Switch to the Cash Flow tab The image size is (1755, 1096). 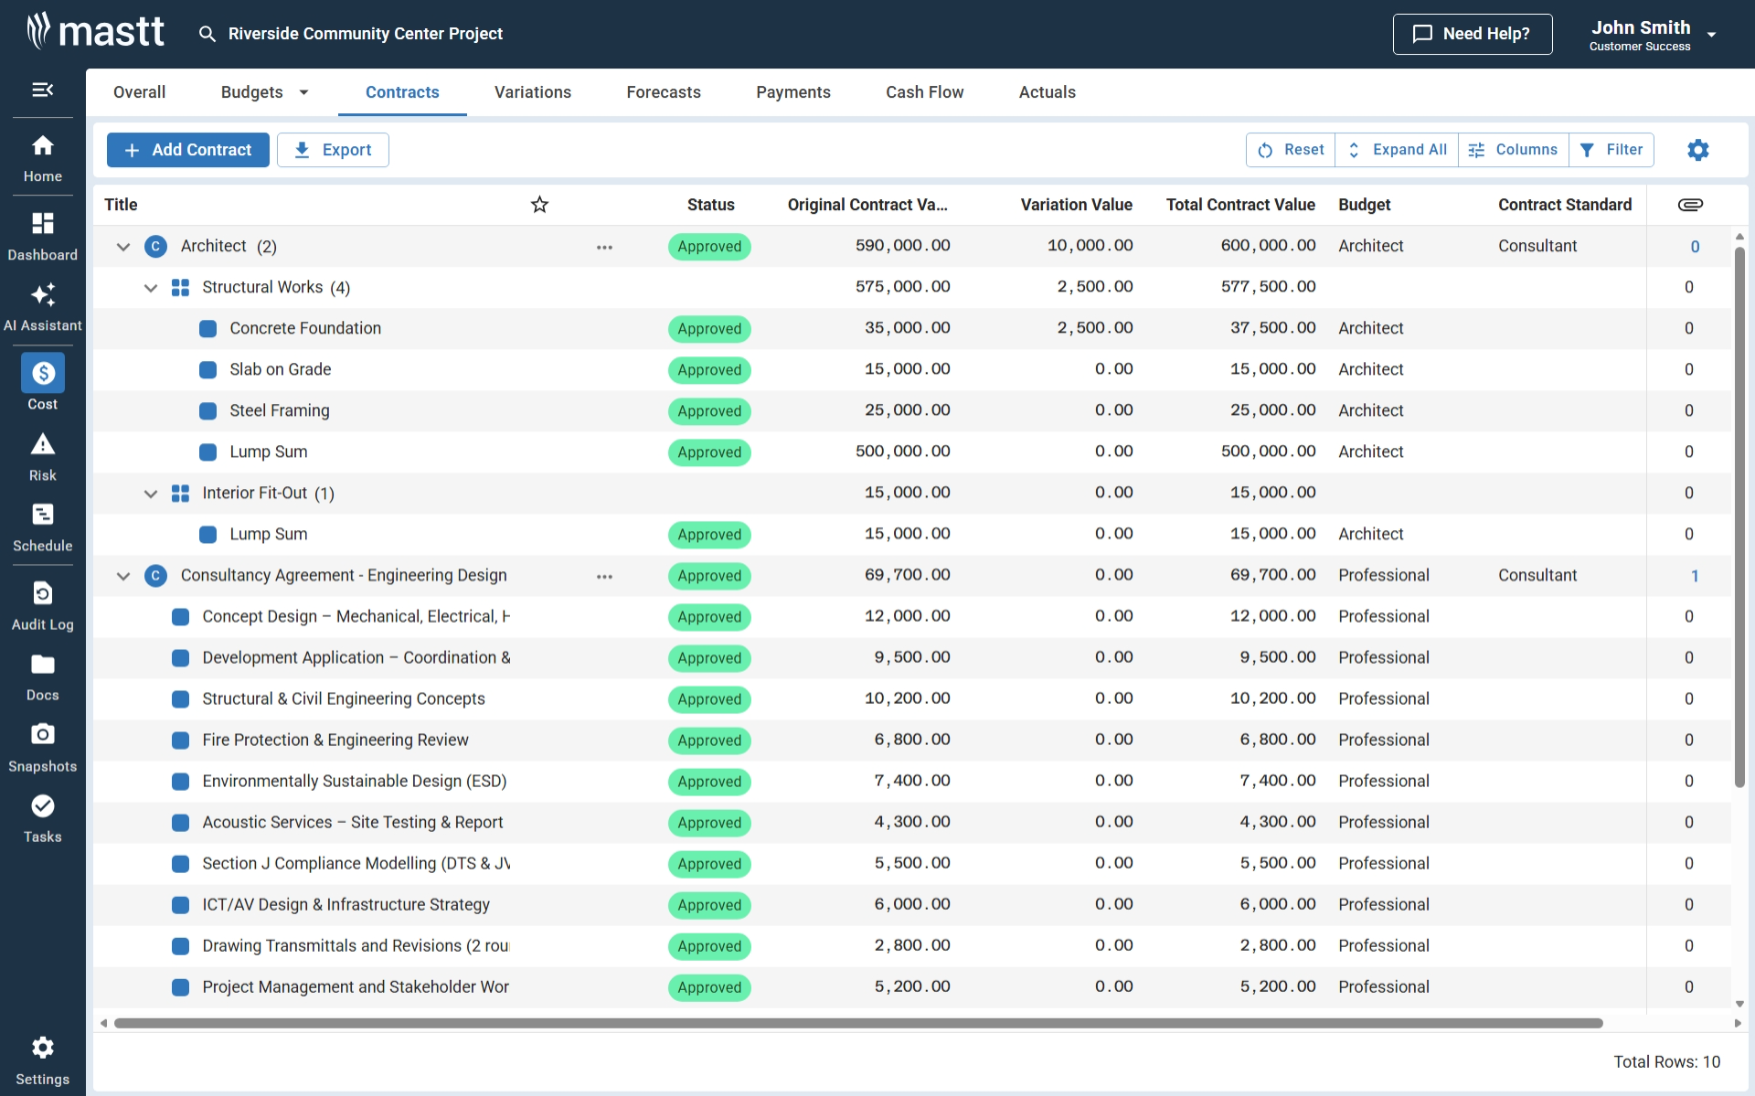pyautogui.click(x=924, y=92)
